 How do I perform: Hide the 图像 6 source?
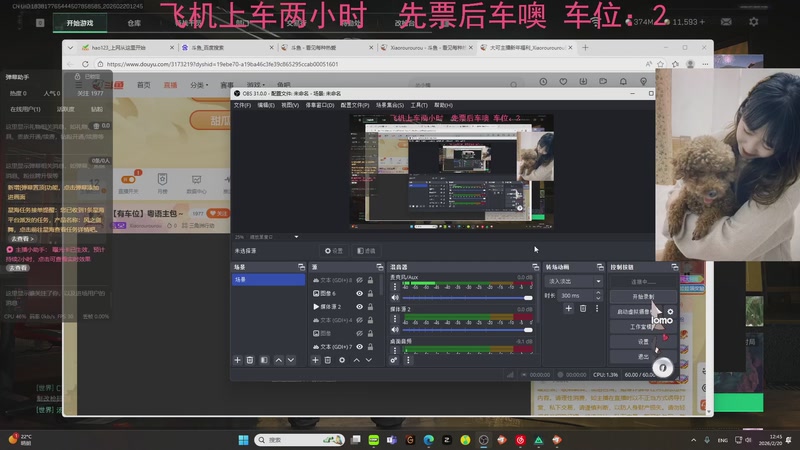click(x=360, y=293)
